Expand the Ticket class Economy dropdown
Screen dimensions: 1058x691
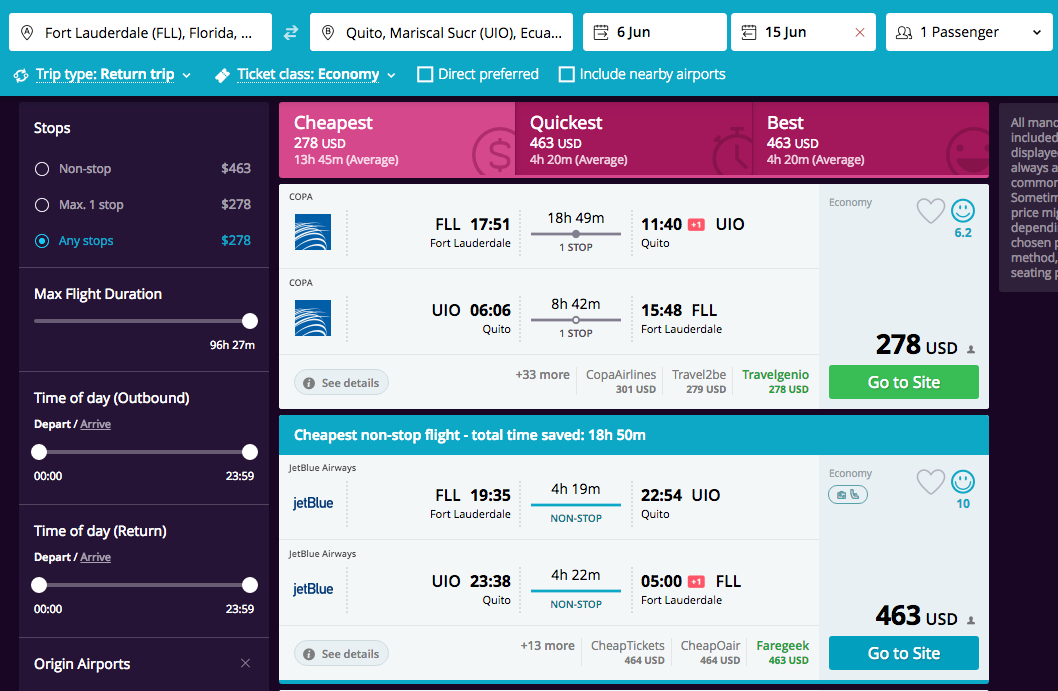[x=306, y=74]
